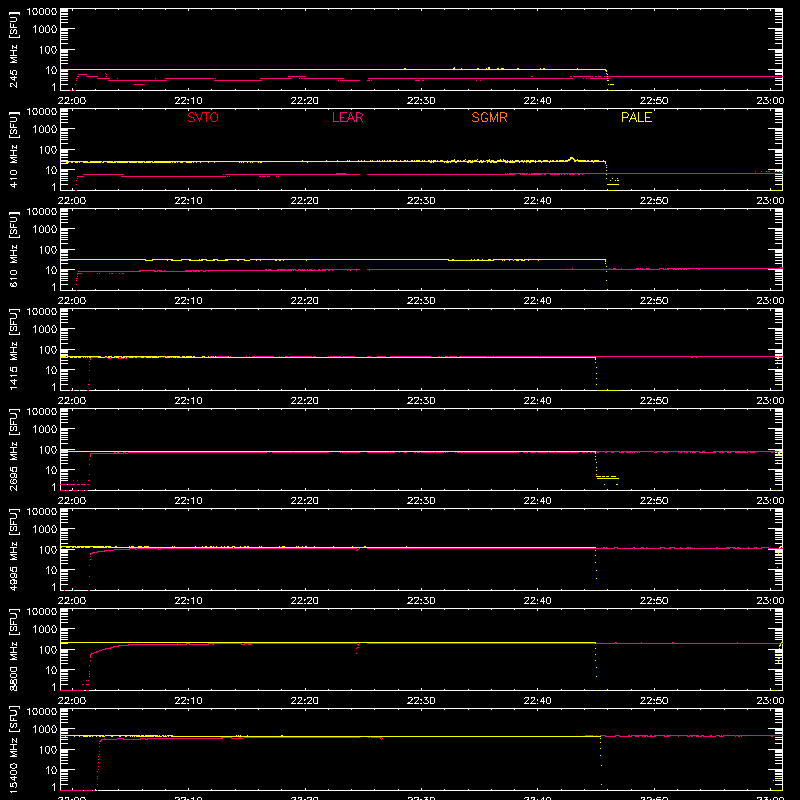800x800 pixels.
Task: Click 22:40 tick label below 1415 MHz panel
Action: coord(537,401)
